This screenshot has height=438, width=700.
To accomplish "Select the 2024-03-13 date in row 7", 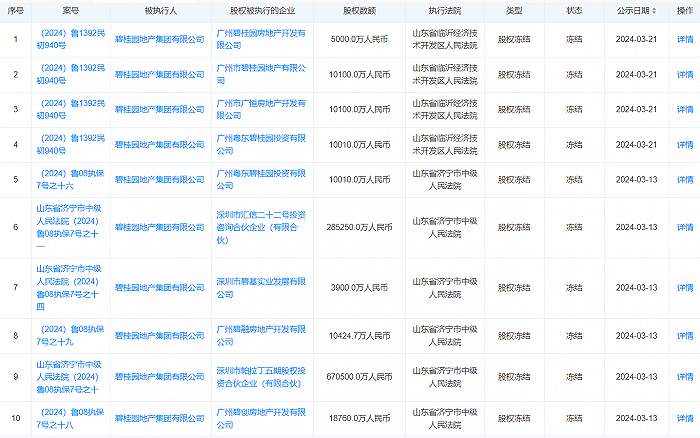I will [636, 288].
